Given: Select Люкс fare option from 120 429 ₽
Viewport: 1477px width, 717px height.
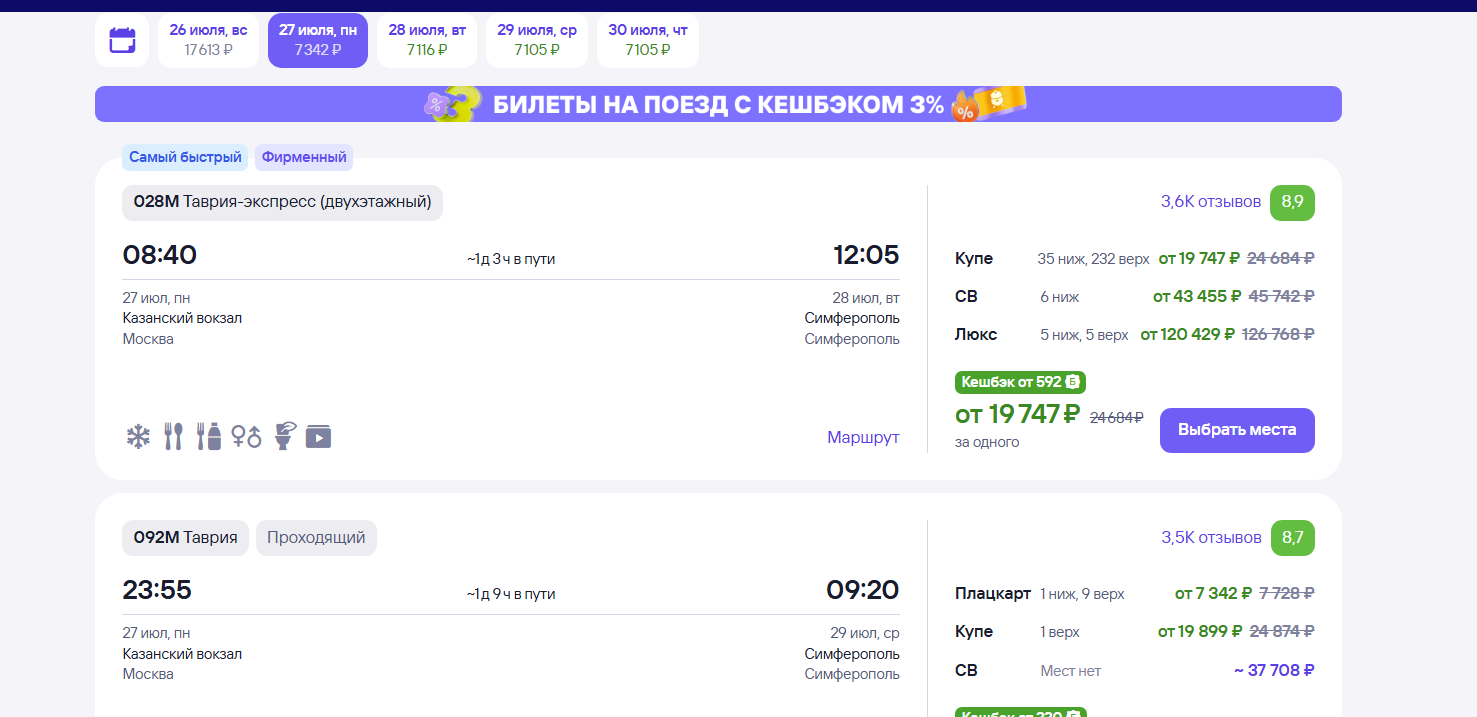Looking at the screenshot, I should pyautogui.click(x=1135, y=334).
